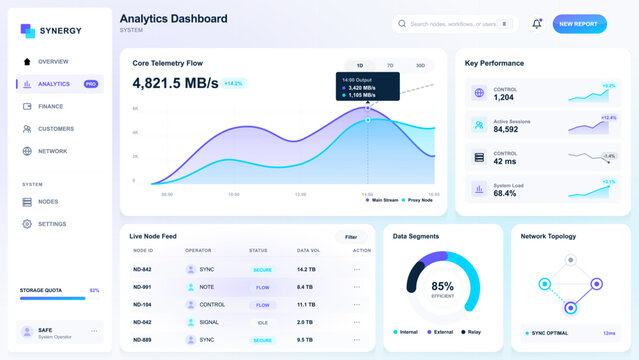The image size is (639, 360).
Task: Click the Network globe icon in sidebar
Action: (x=27, y=151)
